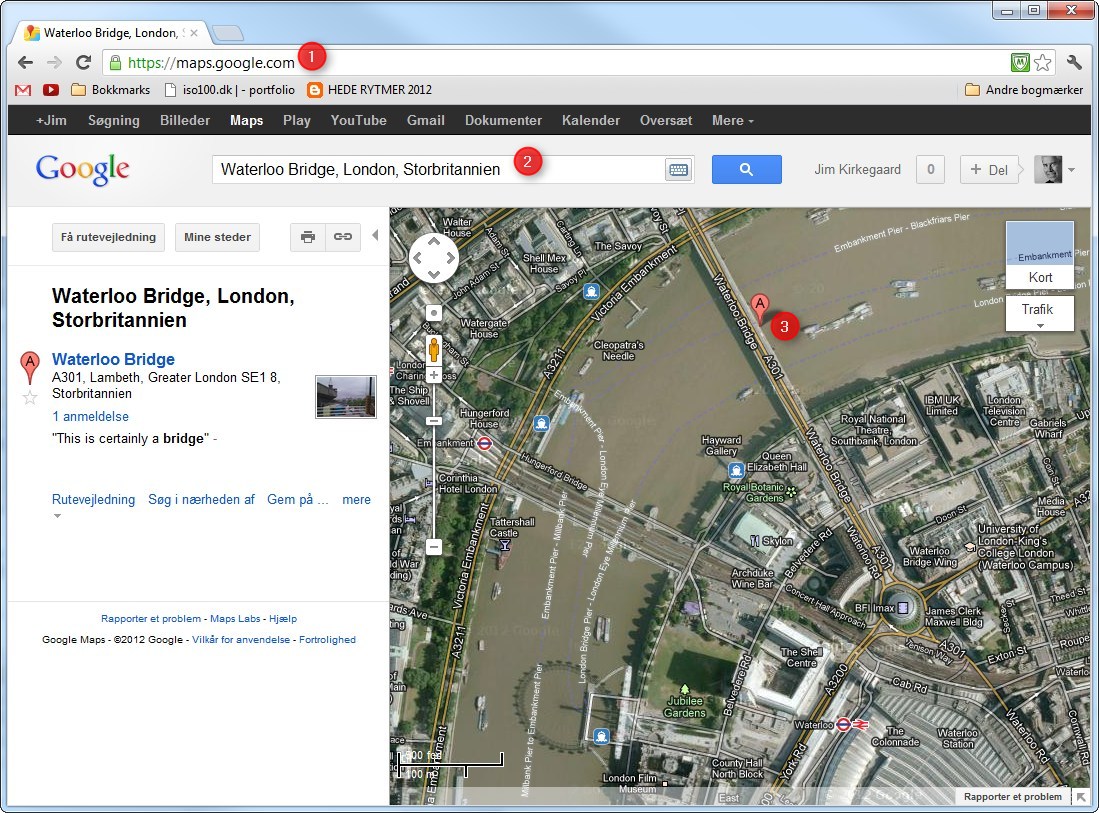Open the notifications counter showing 0

pos(930,170)
